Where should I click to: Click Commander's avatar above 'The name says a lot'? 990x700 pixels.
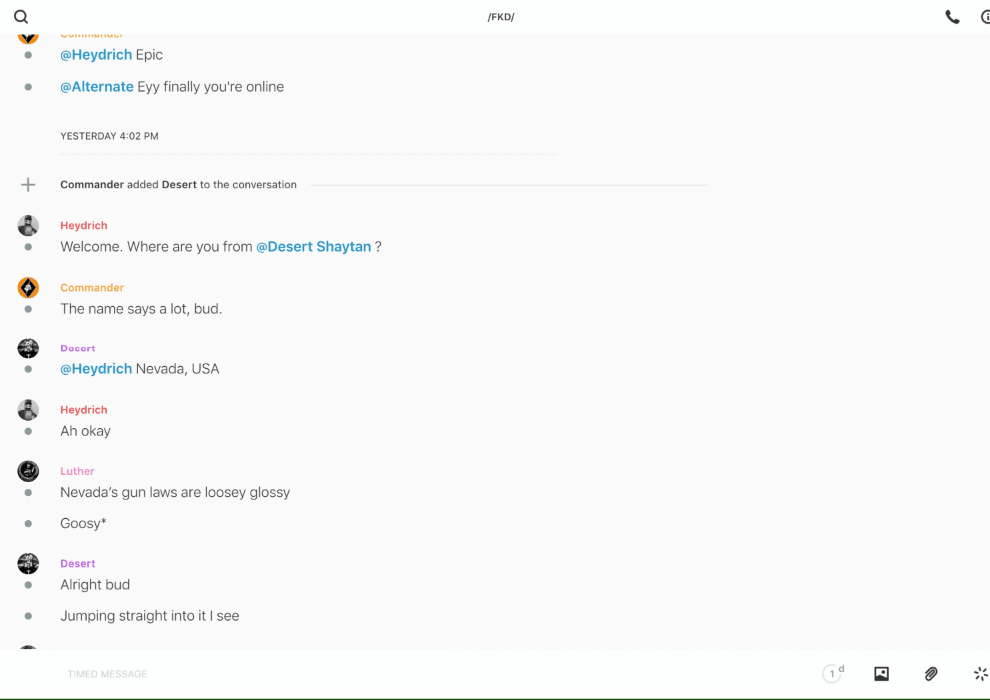tap(28, 288)
